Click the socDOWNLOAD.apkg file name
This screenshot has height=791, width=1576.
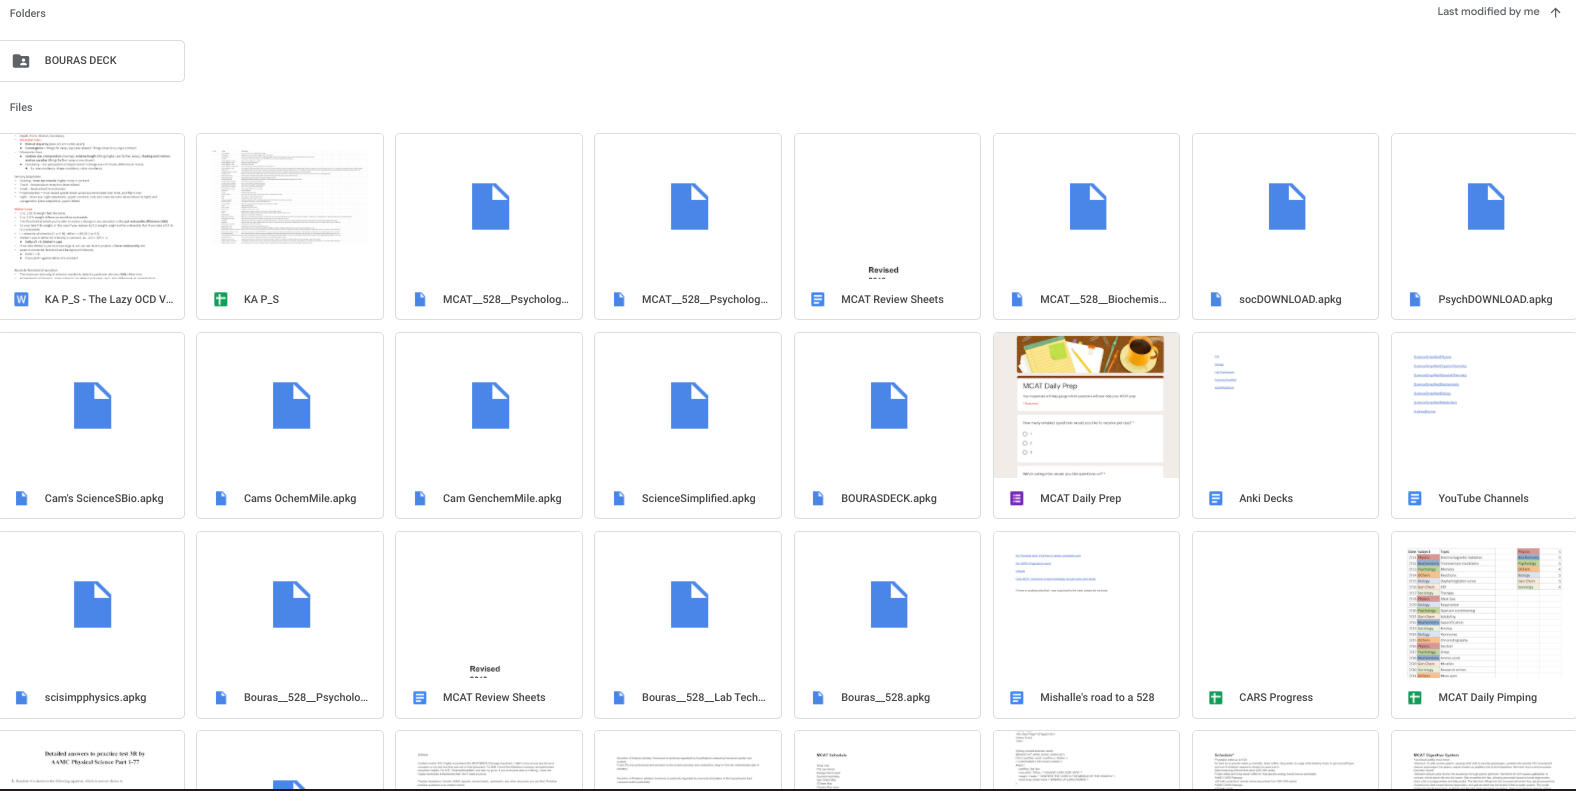pos(1290,299)
